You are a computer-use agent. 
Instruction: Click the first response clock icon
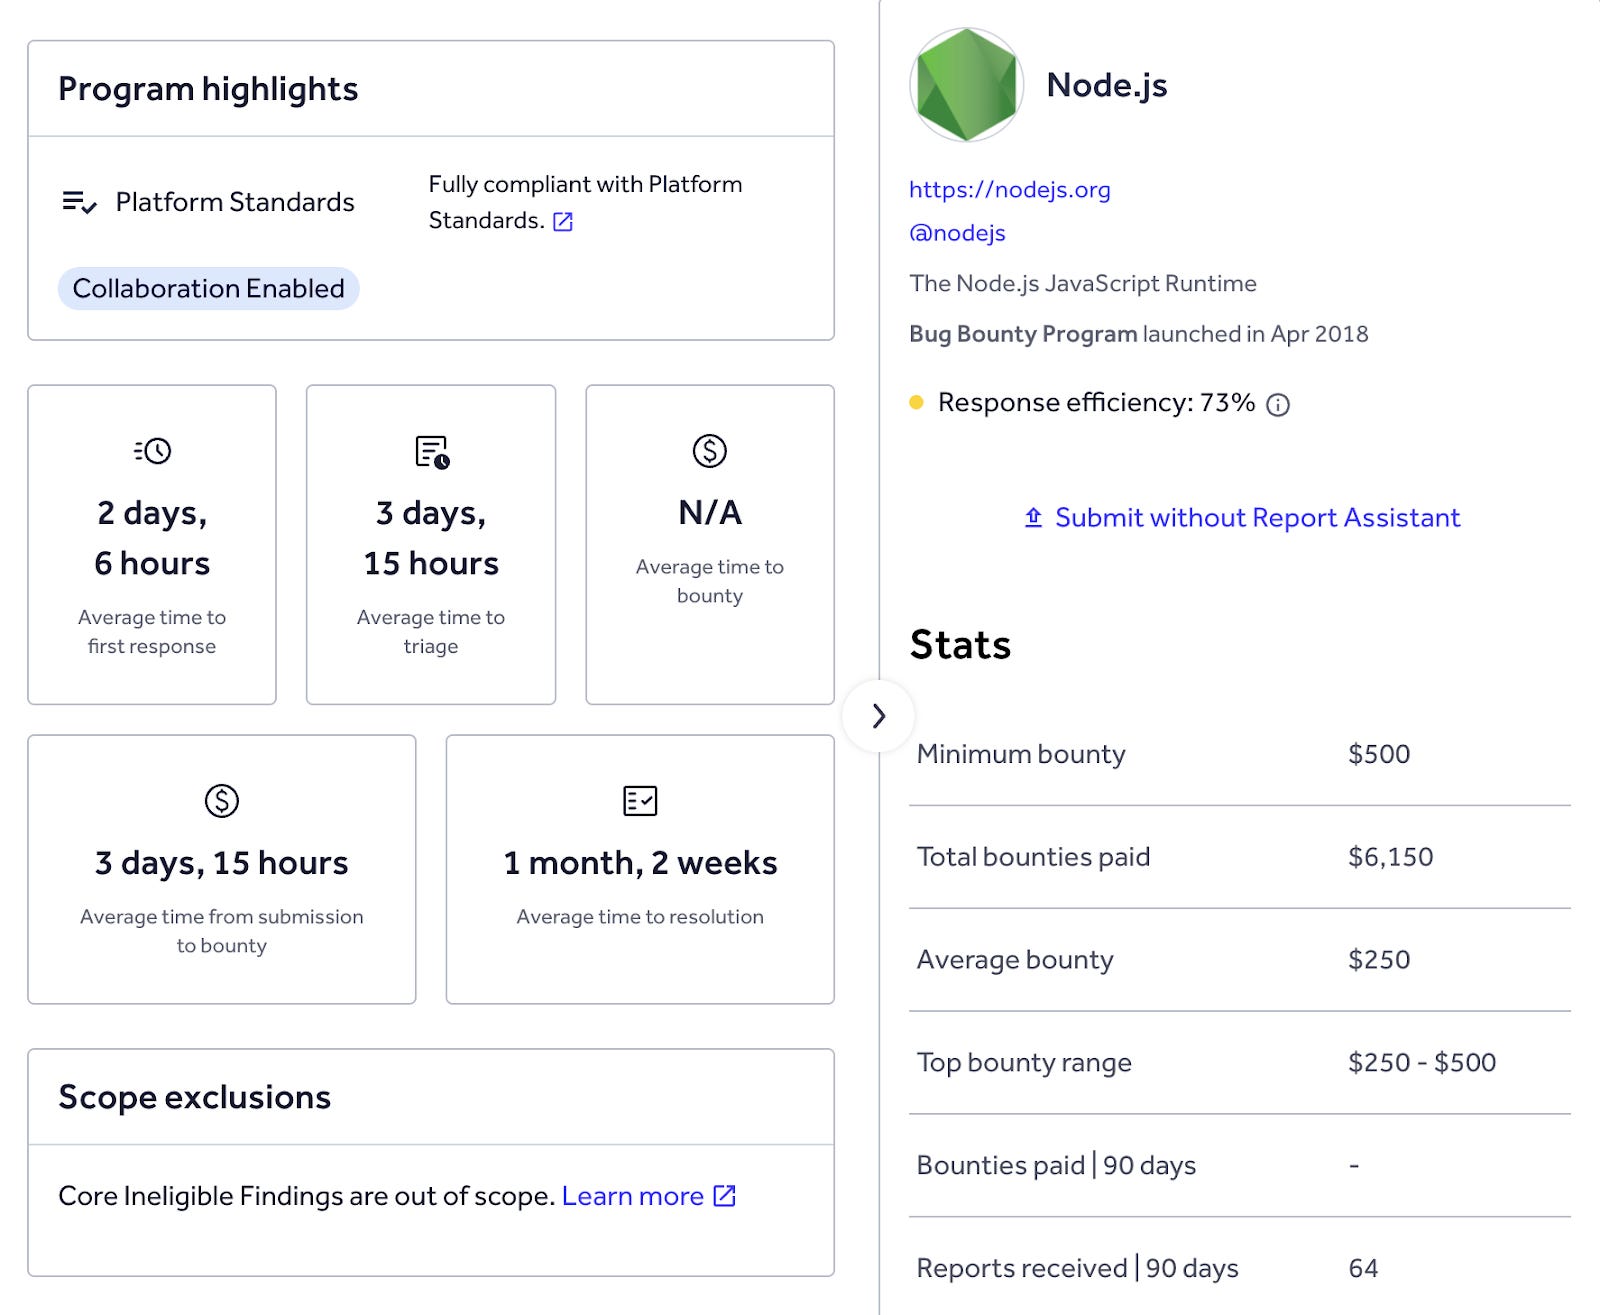[x=152, y=451]
